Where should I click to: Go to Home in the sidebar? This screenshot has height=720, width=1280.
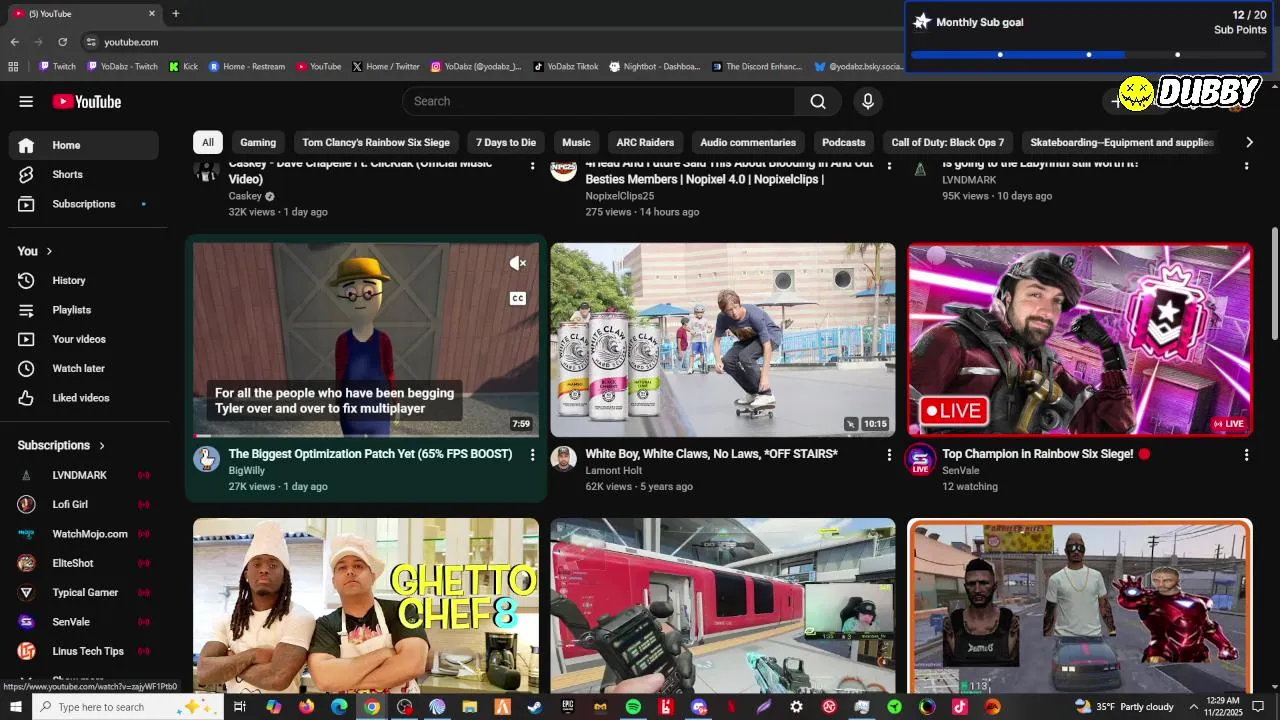point(84,145)
